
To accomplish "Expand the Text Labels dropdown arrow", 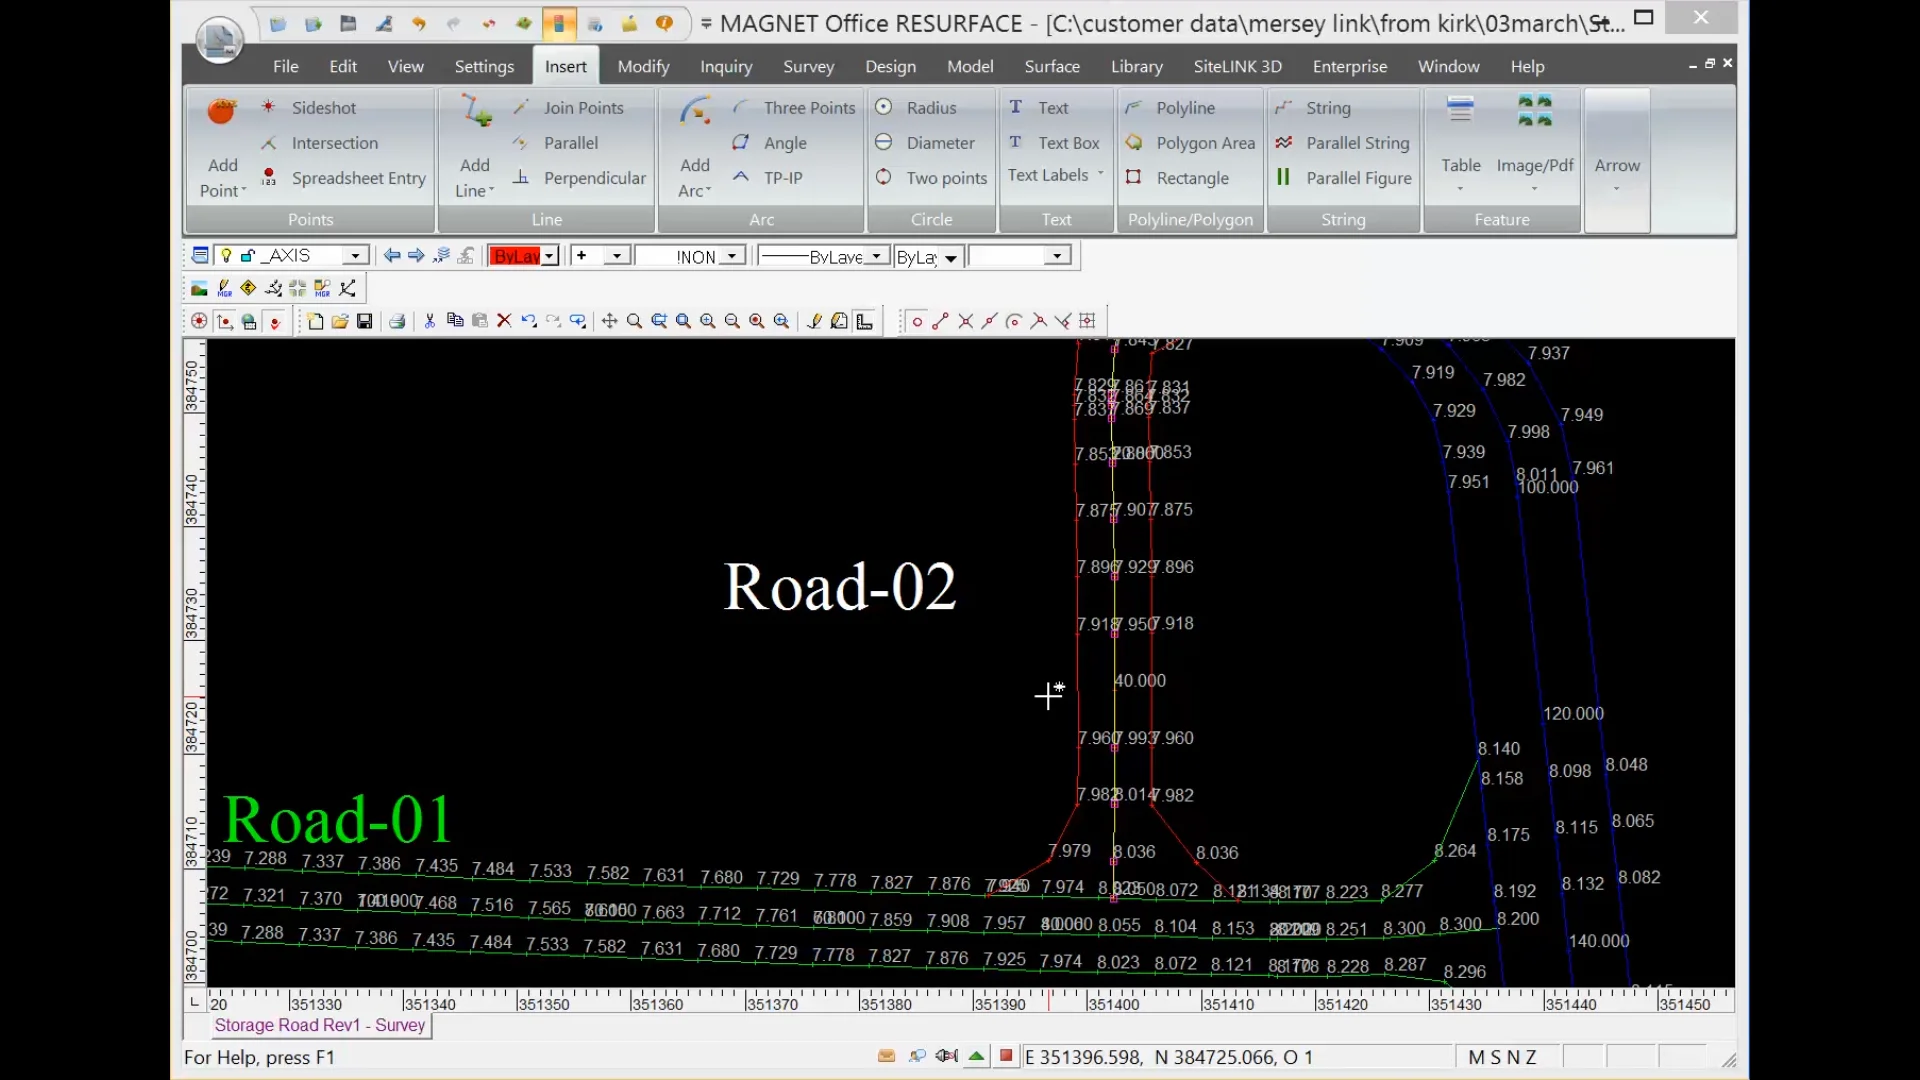I will 1100,175.
